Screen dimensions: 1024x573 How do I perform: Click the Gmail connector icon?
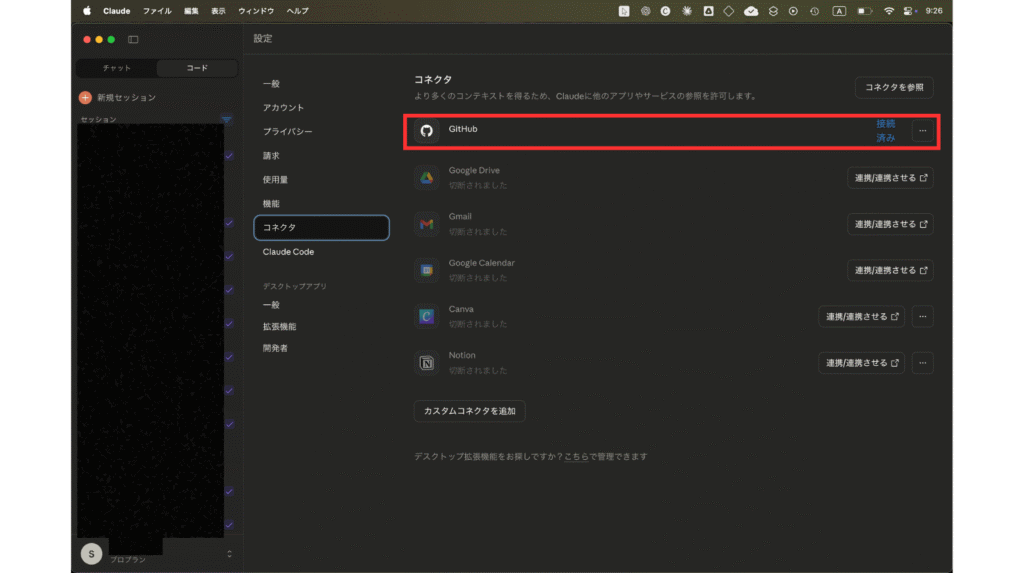pyautogui.click(x=427, y=224)
